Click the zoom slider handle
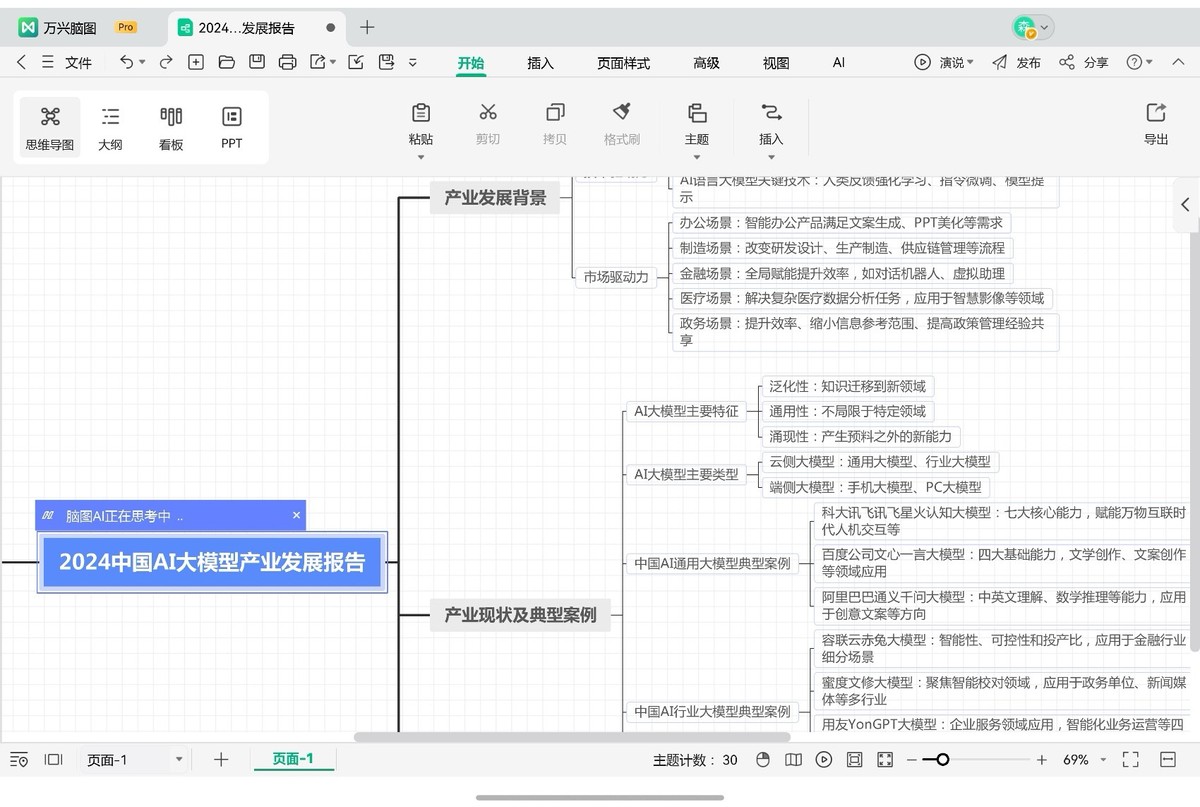Viewport: 1200px width, 807px height. pyautogui.click(x=942, y=760)
